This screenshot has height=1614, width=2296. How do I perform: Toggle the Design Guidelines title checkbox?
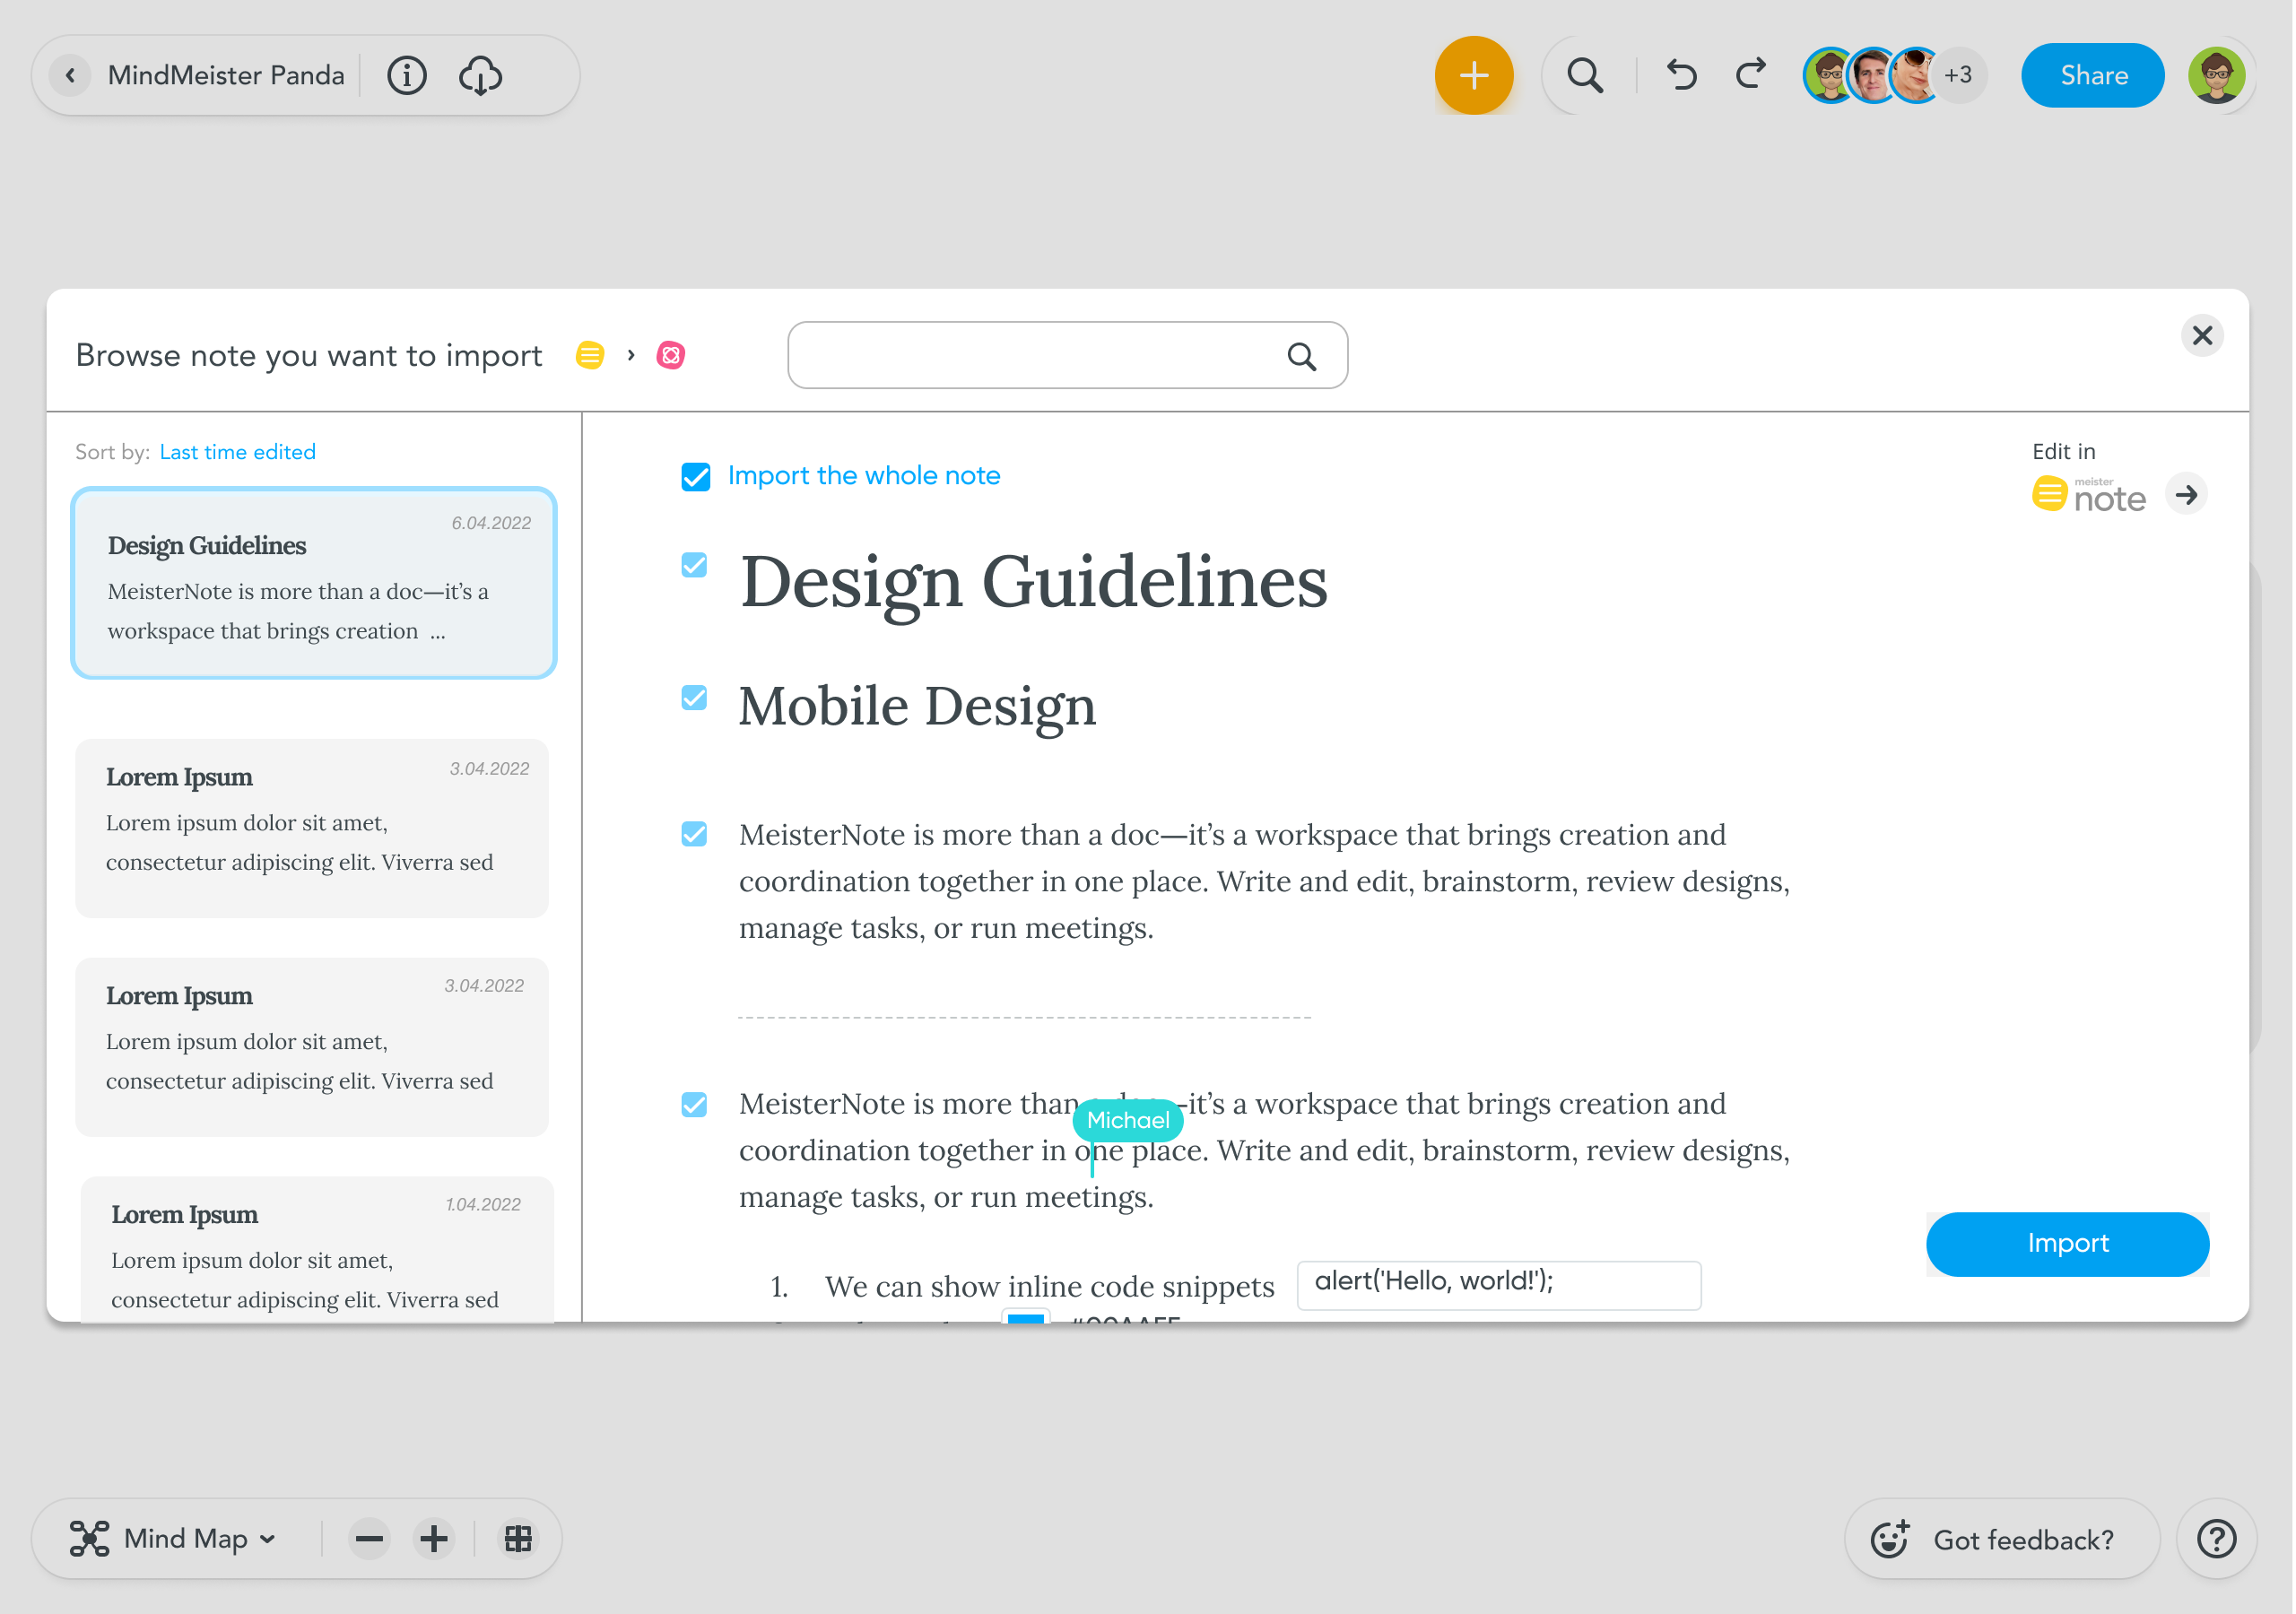tap(694, 566)
